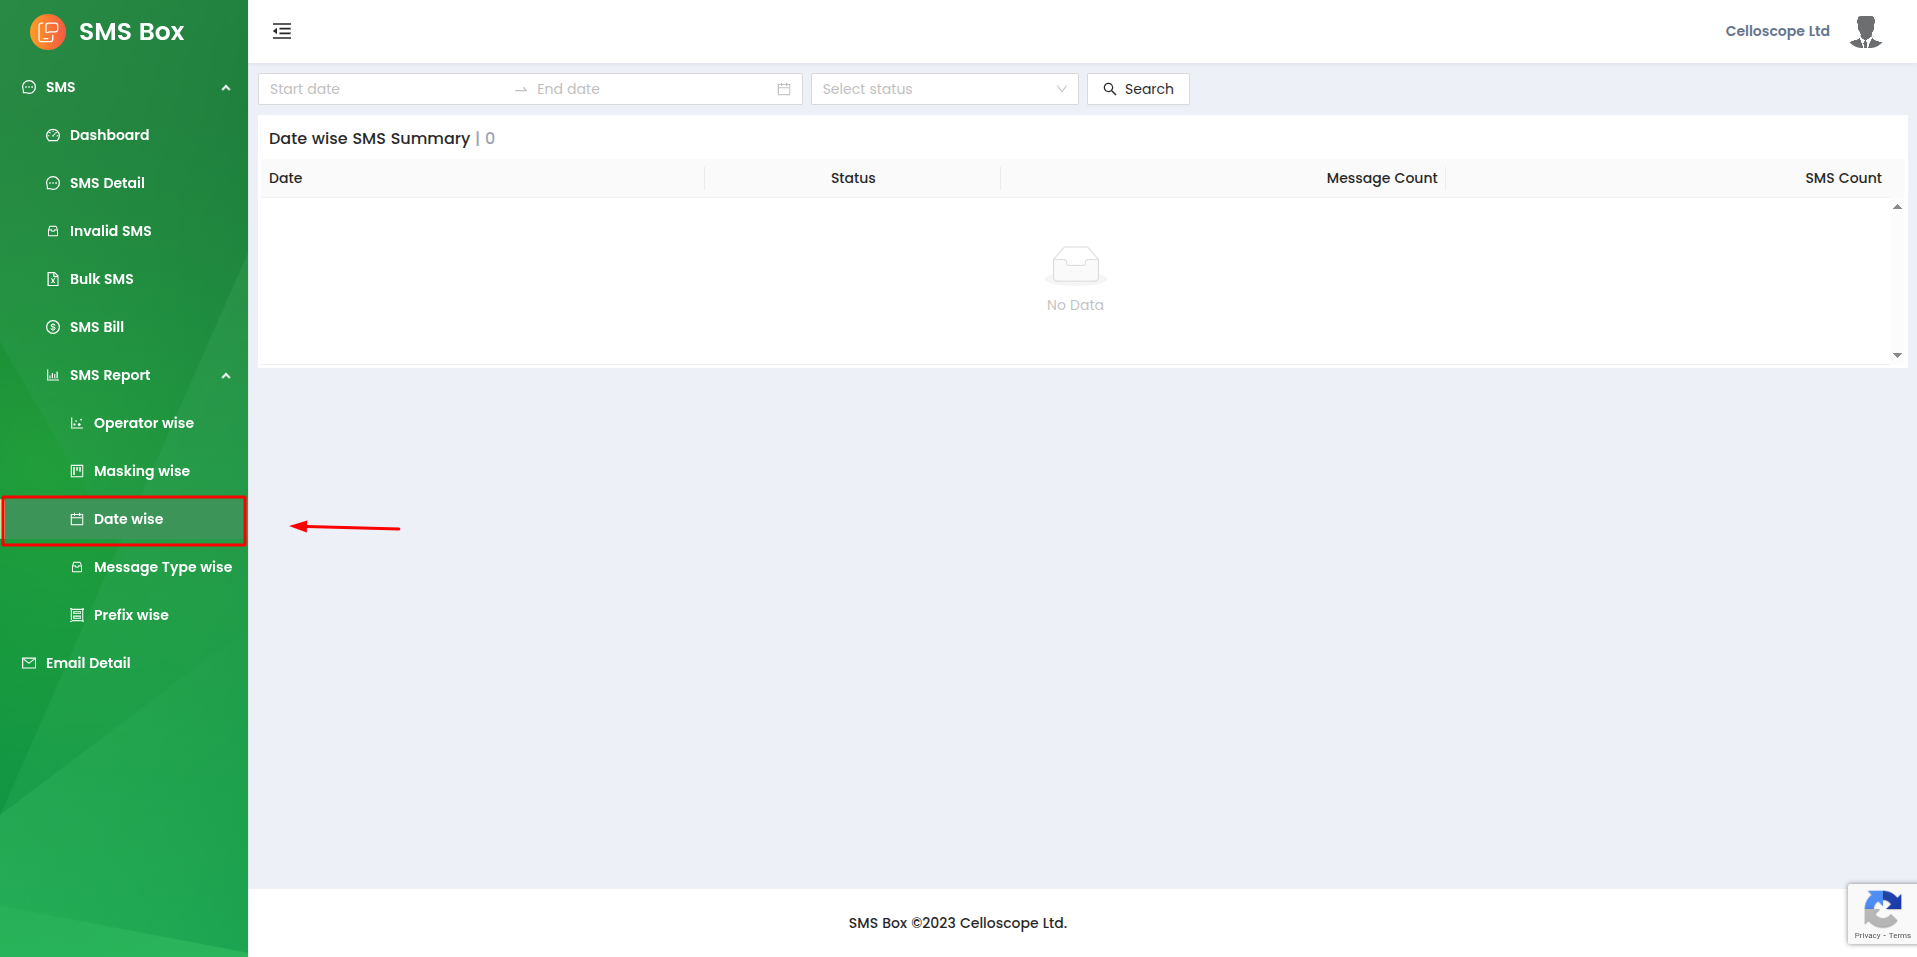Open the calendar icon in date range

tap(784, 89)
